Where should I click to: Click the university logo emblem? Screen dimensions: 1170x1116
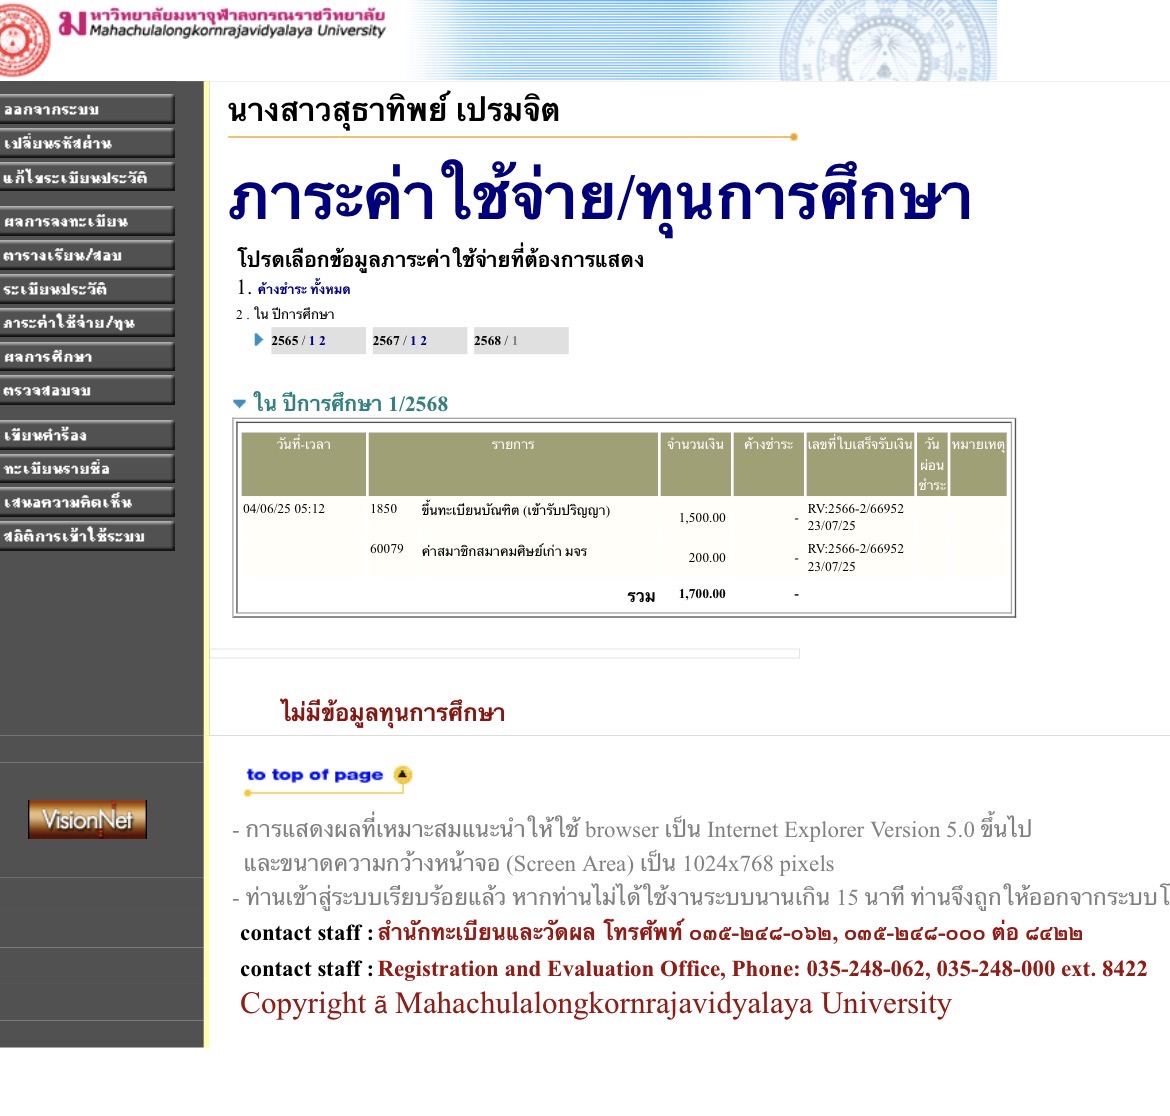click(x=22, y=40)
